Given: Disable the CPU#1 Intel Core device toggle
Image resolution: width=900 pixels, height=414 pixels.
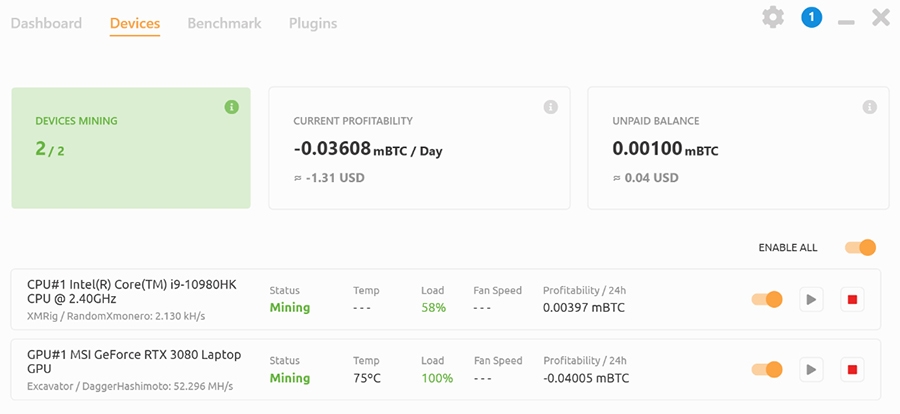Looking at the screenshot, I should [x=767, y=299].
